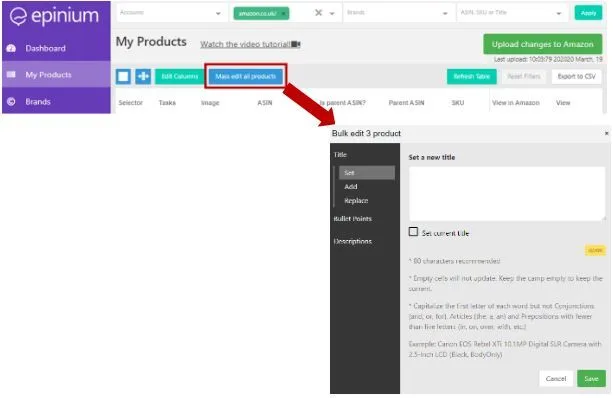Click the Brands sidebar icon
Screen dimensions: 613x398
coord(11,102)
